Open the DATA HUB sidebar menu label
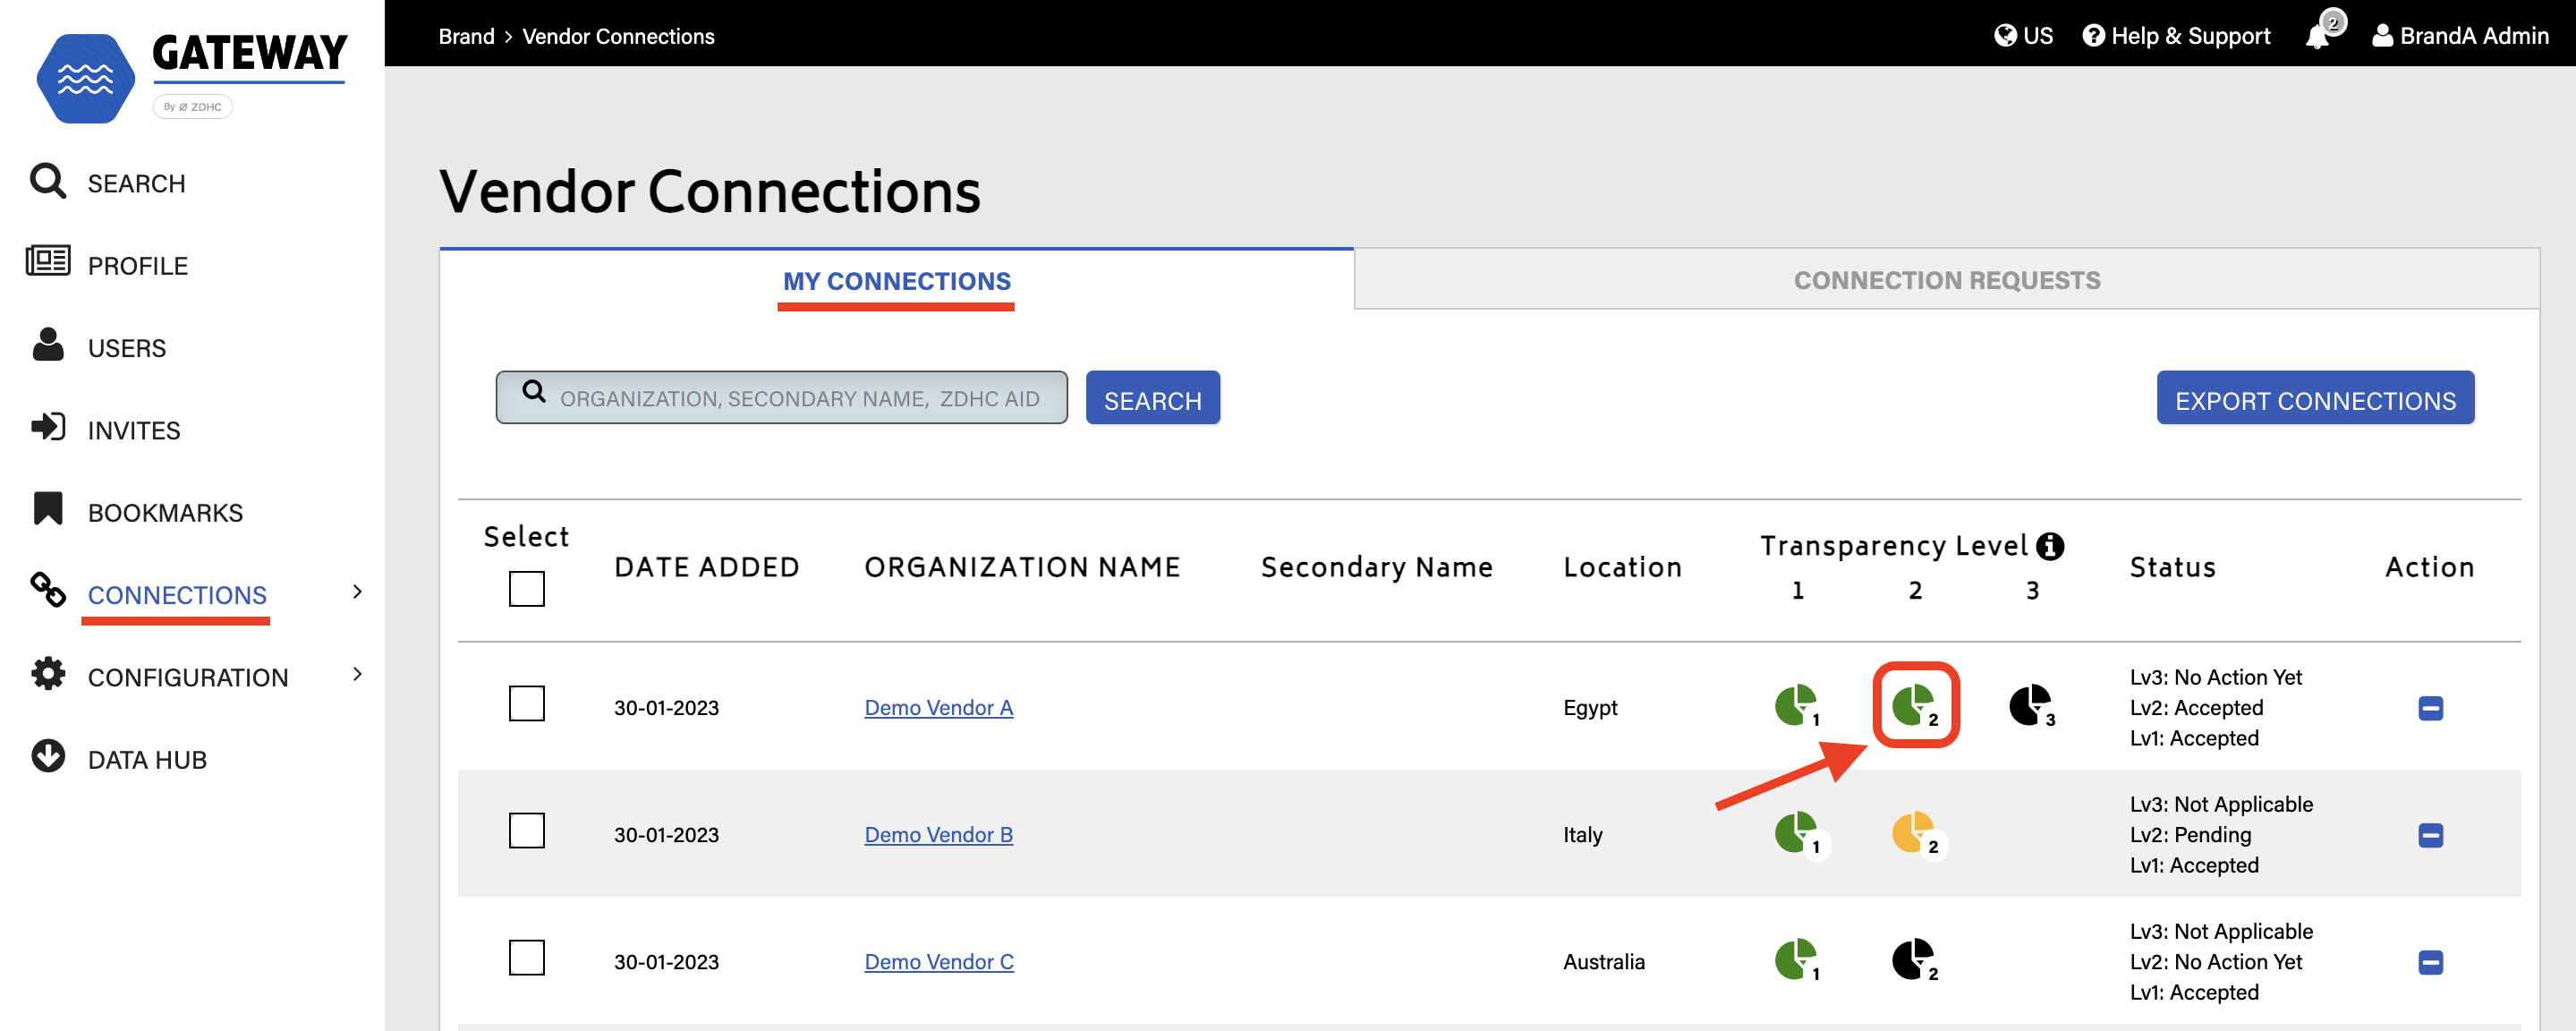 pyautogui.click(x=147, y=759)
